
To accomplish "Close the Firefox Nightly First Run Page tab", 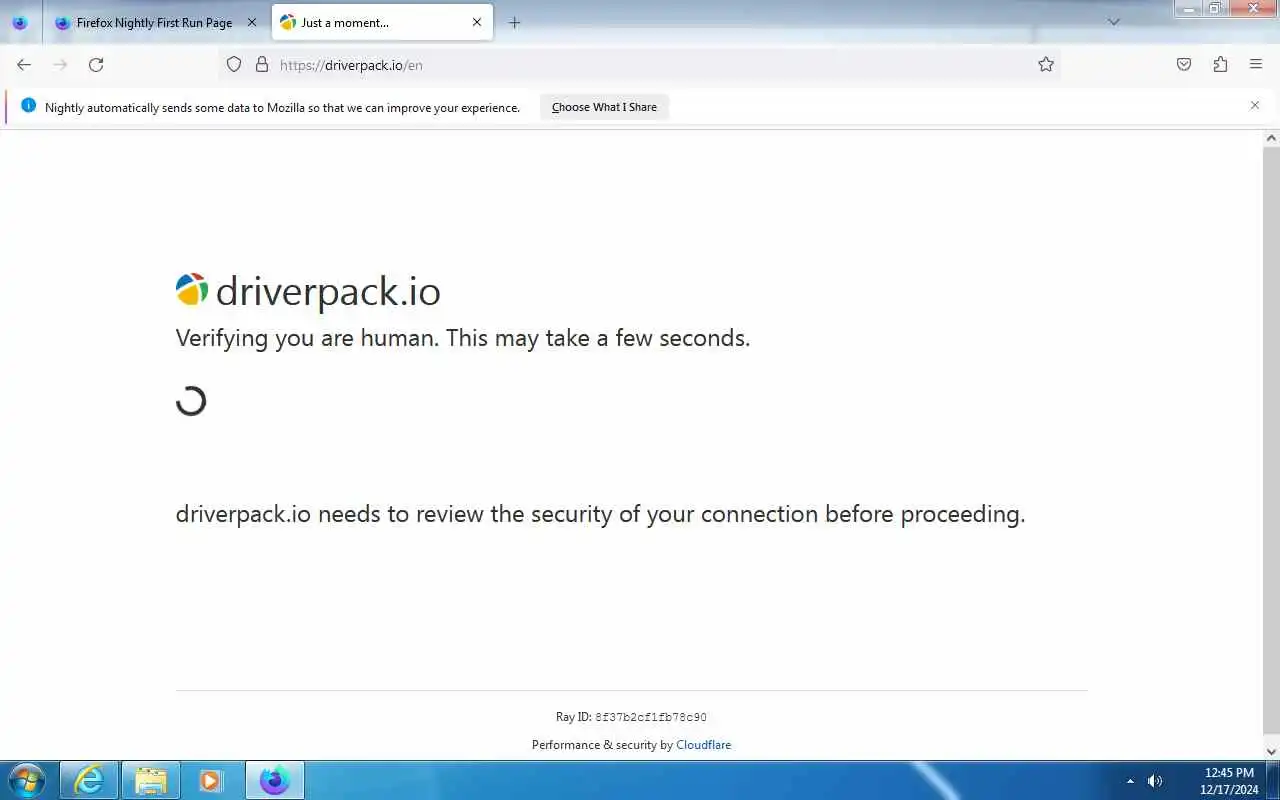I will [x=252, y=22].
